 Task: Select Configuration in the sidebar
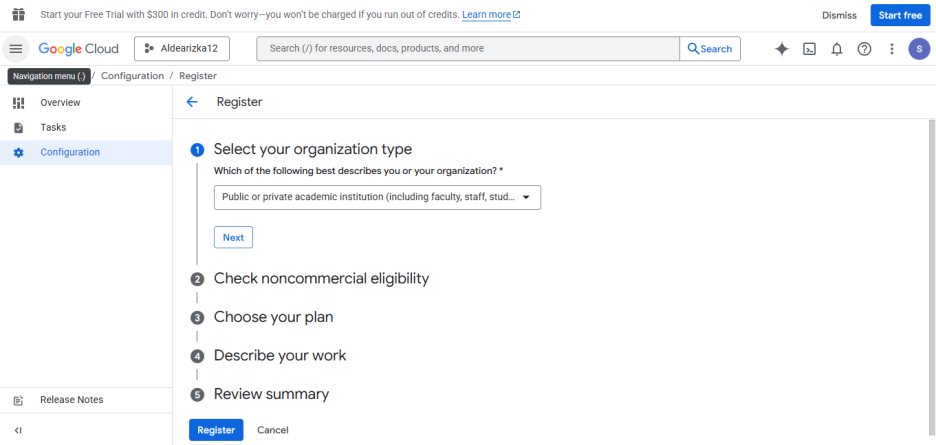tap(86, 152)
